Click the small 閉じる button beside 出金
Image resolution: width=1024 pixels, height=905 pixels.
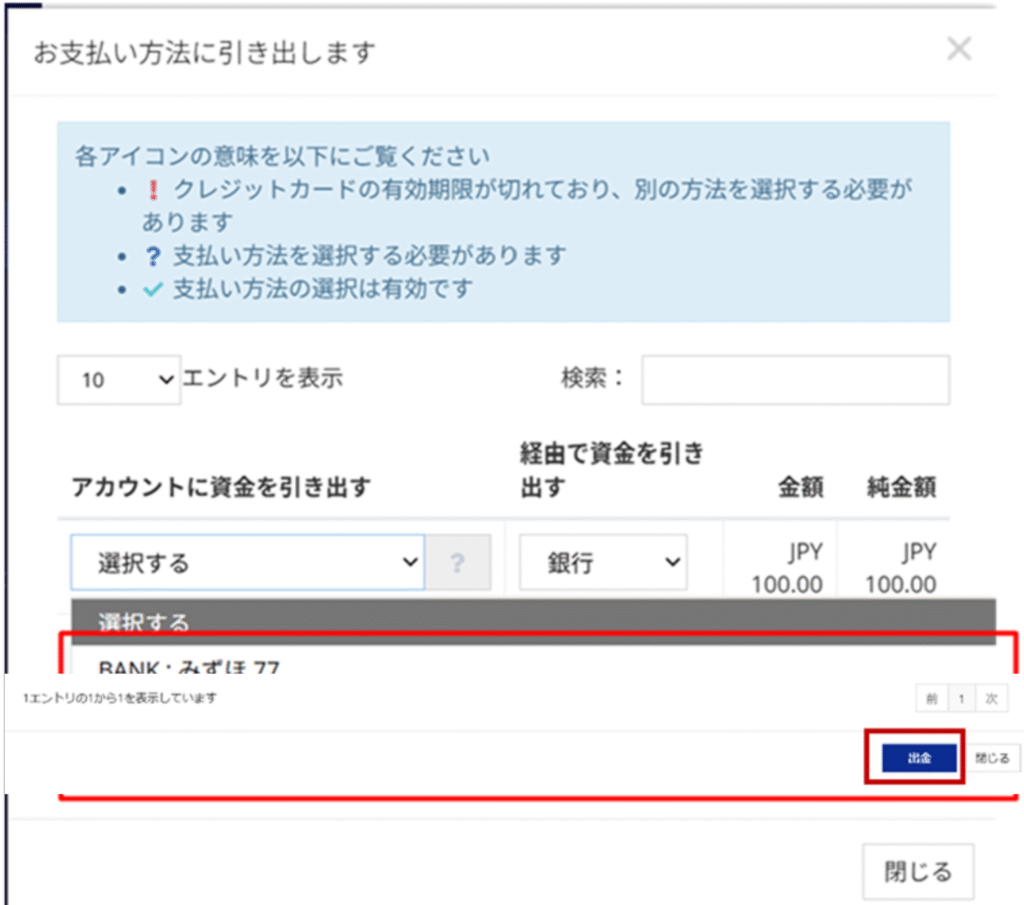(992, 758)
